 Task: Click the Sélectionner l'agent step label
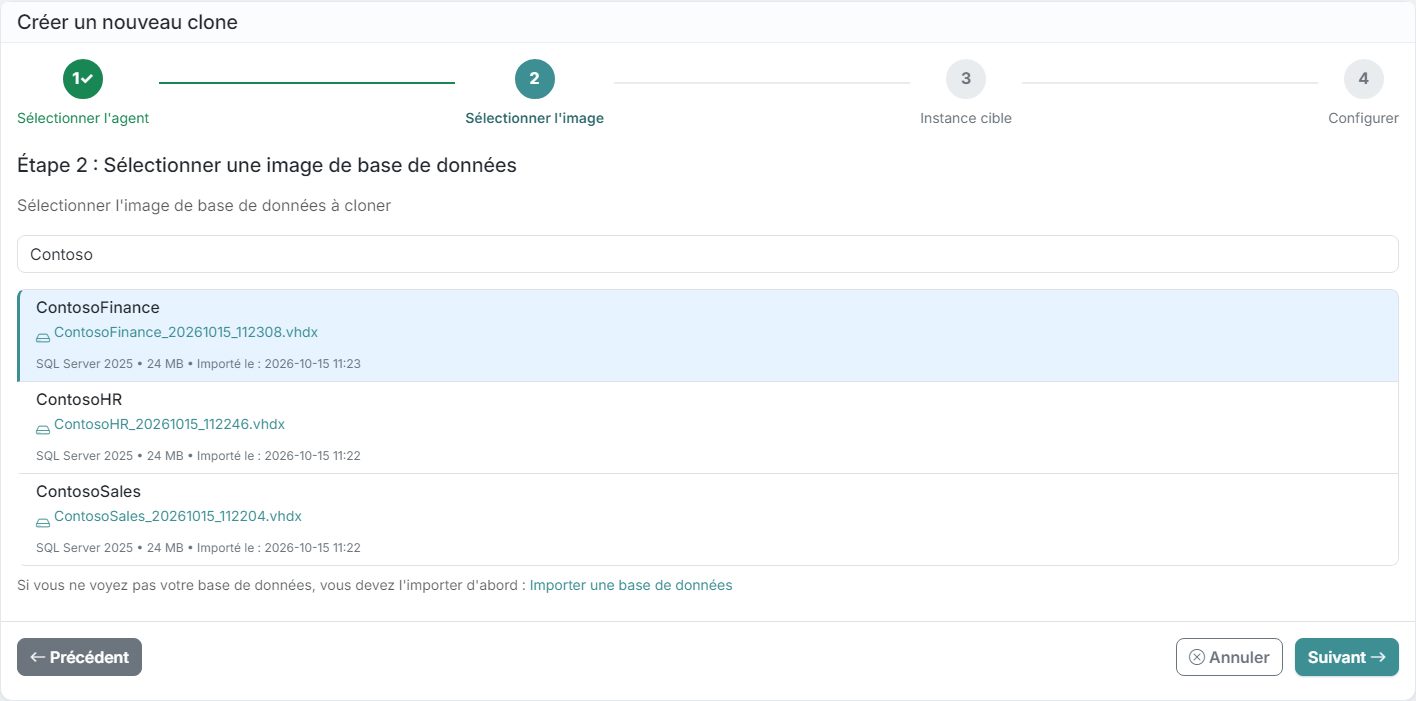[83, 118]
